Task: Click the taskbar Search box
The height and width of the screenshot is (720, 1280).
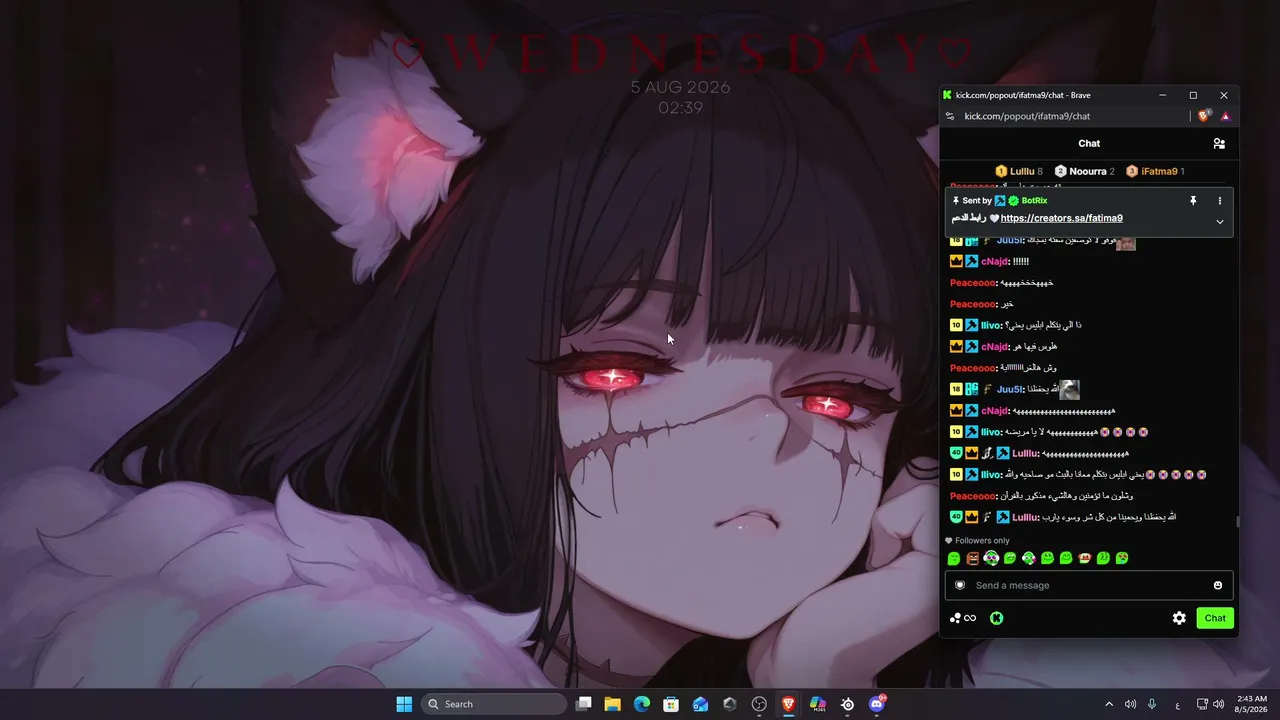Action: pos(494,704)
